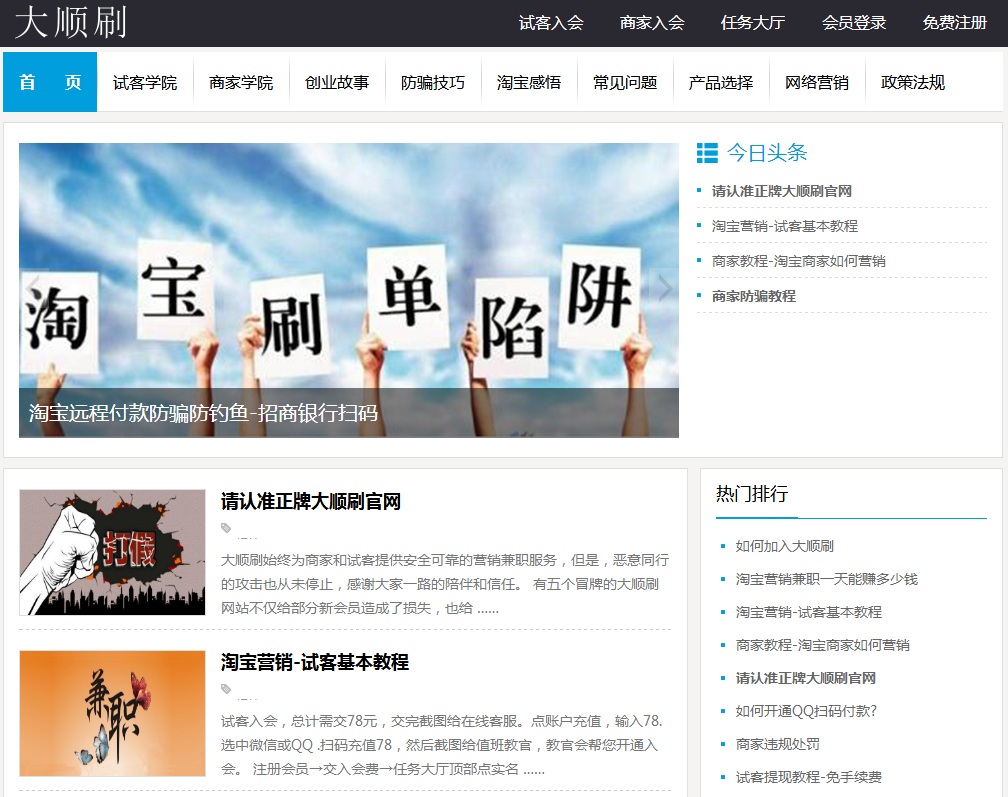Open 会员登录 from the top menu

tap(854, 23)
